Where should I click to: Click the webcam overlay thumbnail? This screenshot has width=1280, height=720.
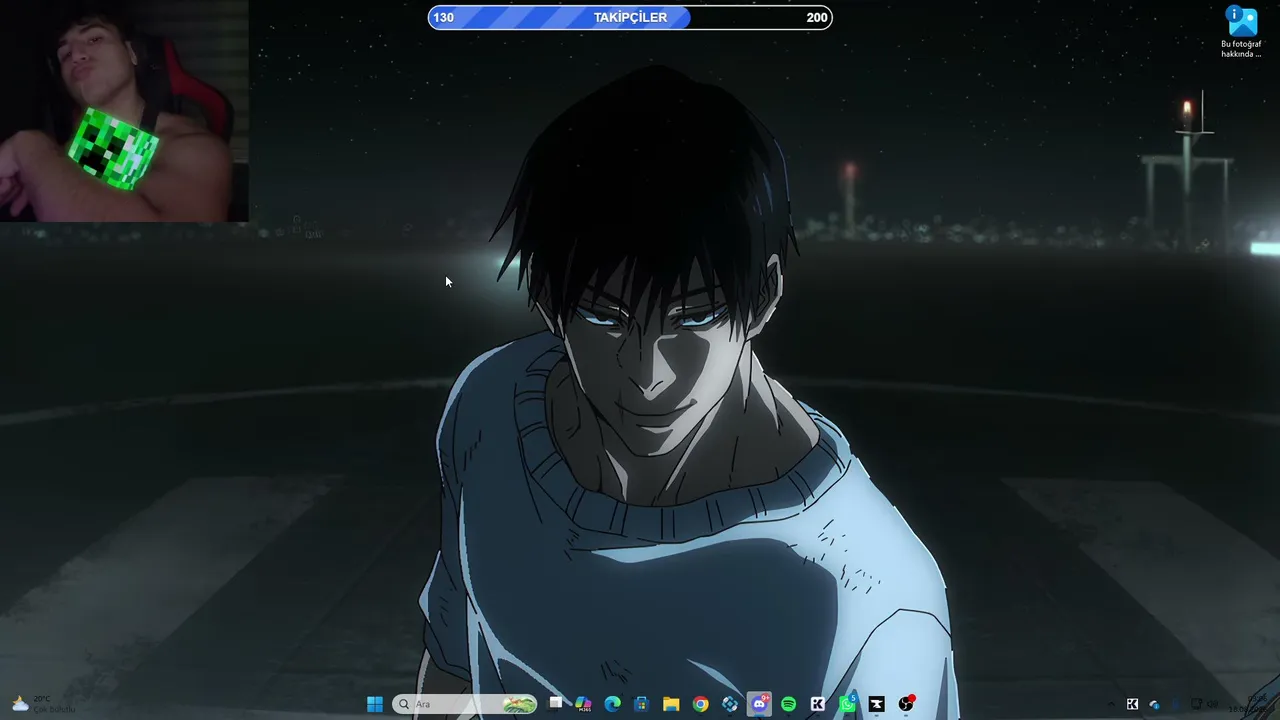tap(124, 110)
